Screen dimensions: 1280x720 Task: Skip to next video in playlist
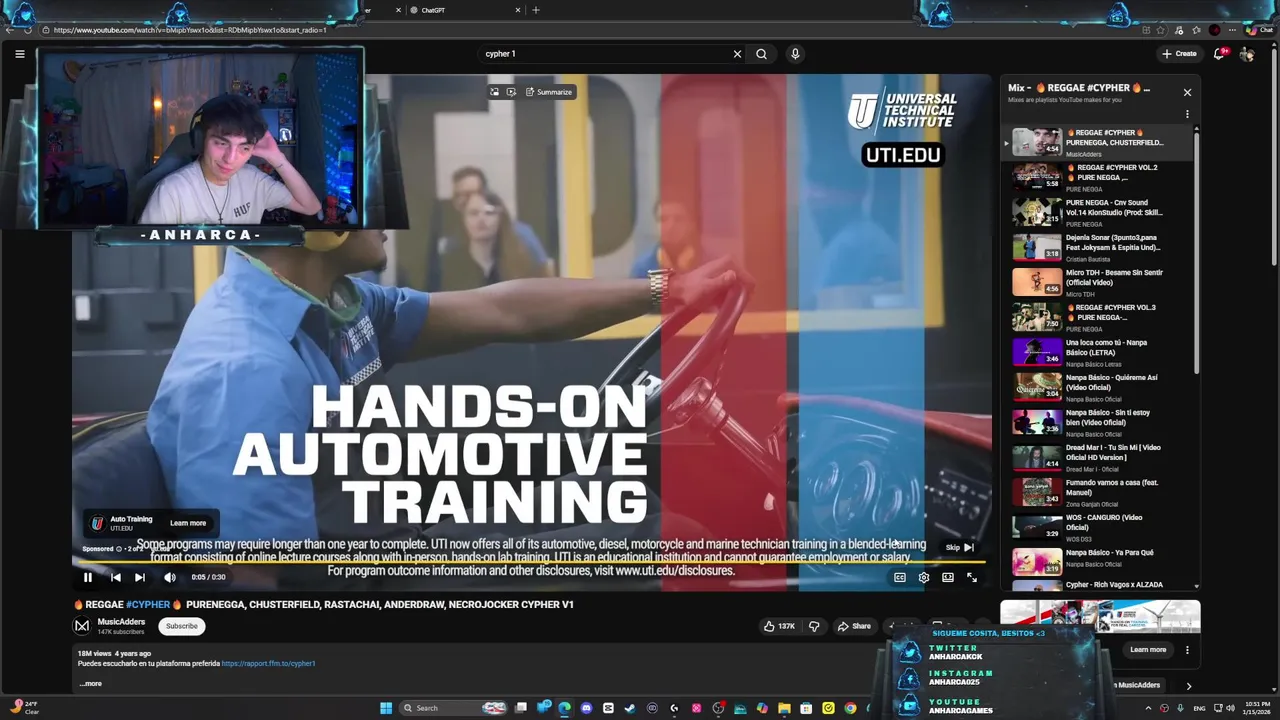(x=140, y=577)
